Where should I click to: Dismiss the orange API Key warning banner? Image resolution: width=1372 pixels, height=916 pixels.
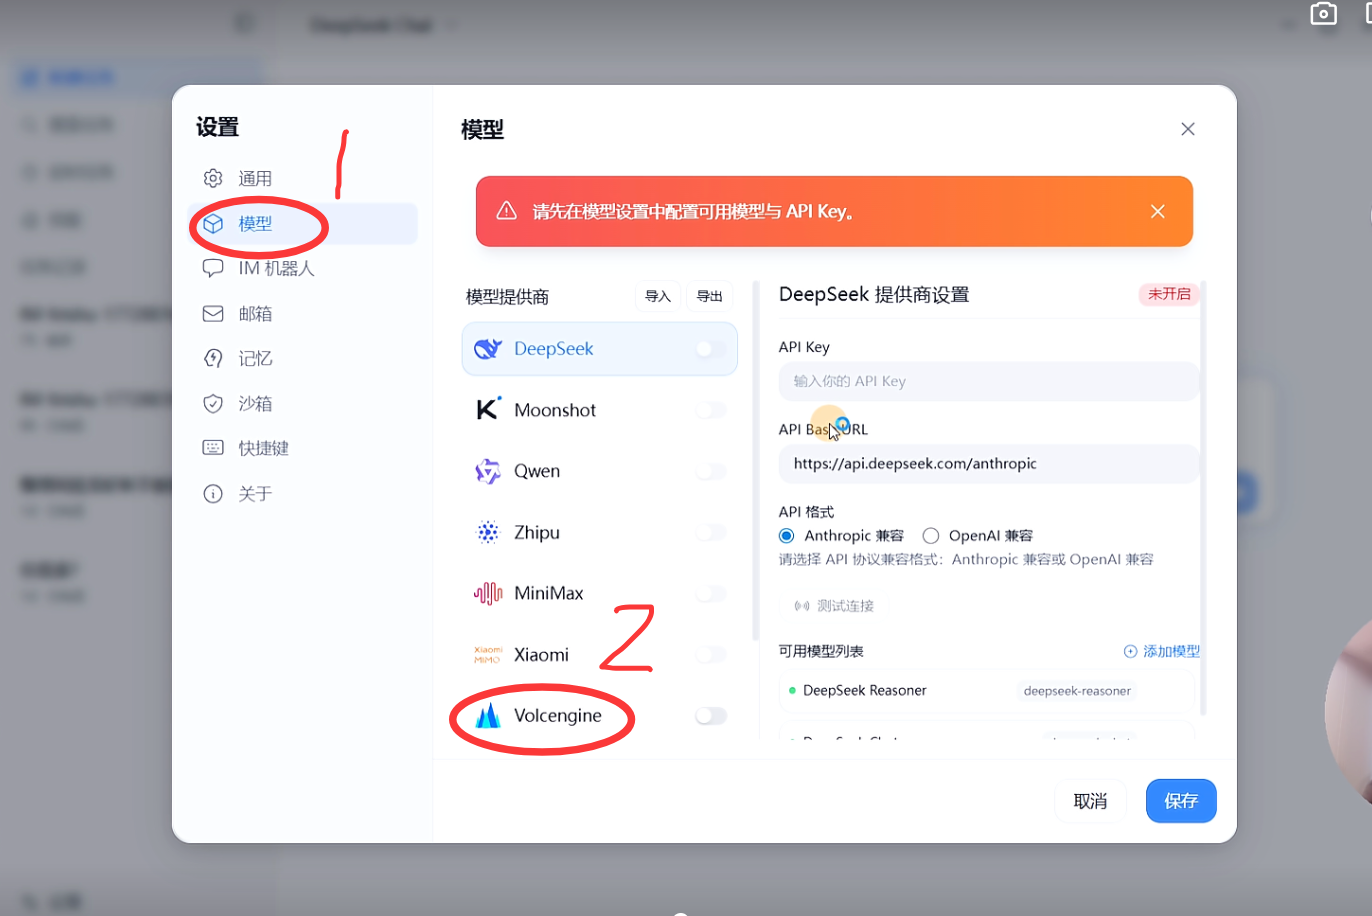click(x=1157, y=212)
